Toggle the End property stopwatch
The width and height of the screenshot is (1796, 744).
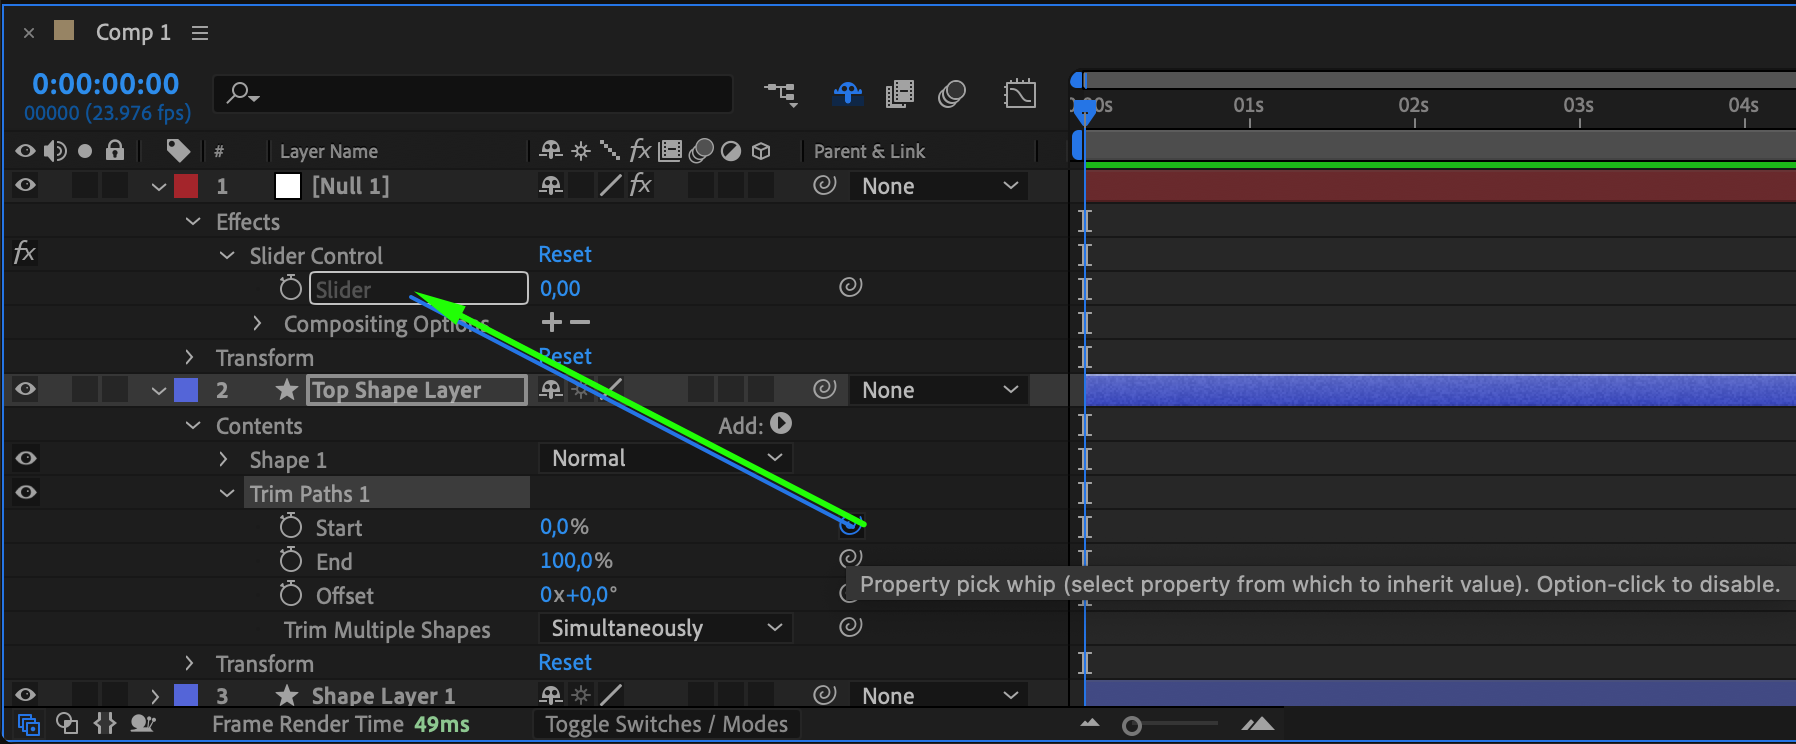point(290,560)
